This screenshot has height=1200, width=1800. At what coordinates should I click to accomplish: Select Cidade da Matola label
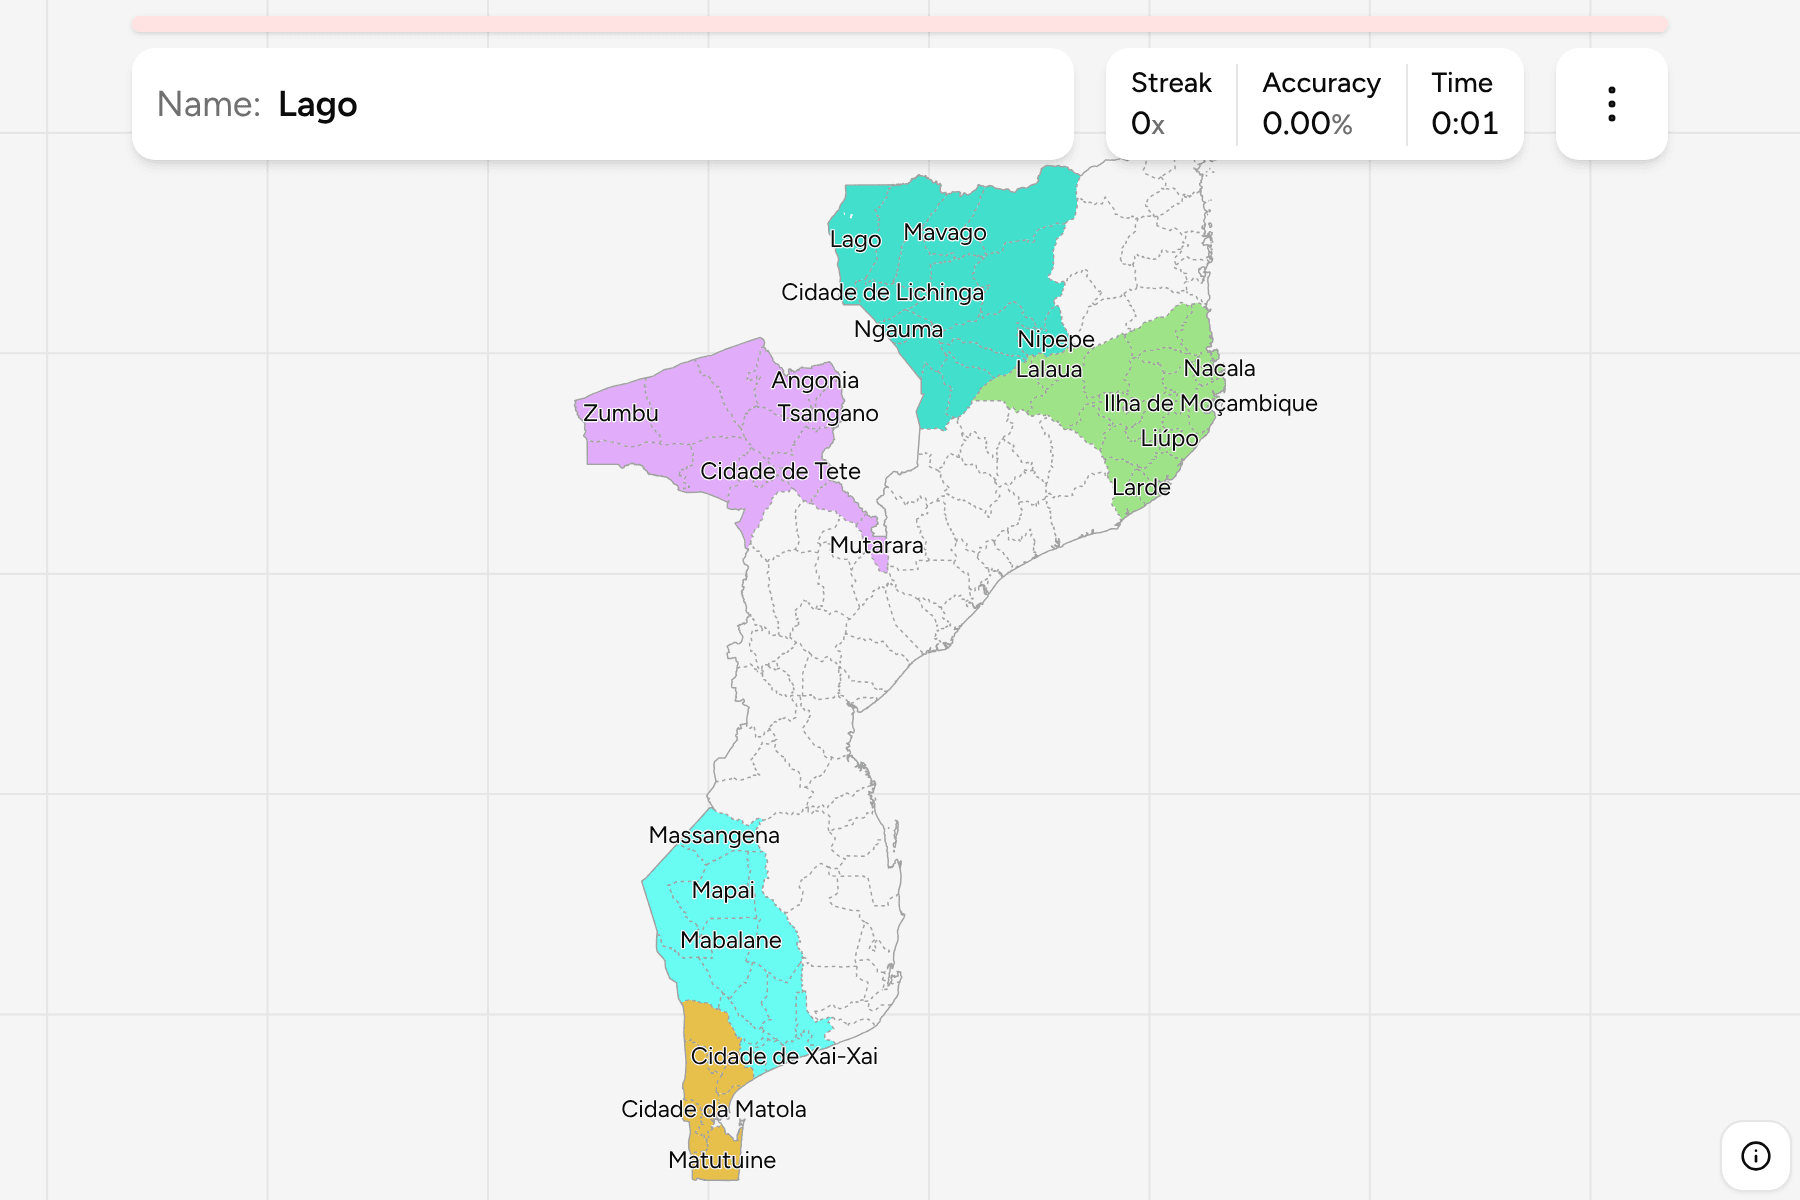pyautogui.click(x=714, y=1109)
